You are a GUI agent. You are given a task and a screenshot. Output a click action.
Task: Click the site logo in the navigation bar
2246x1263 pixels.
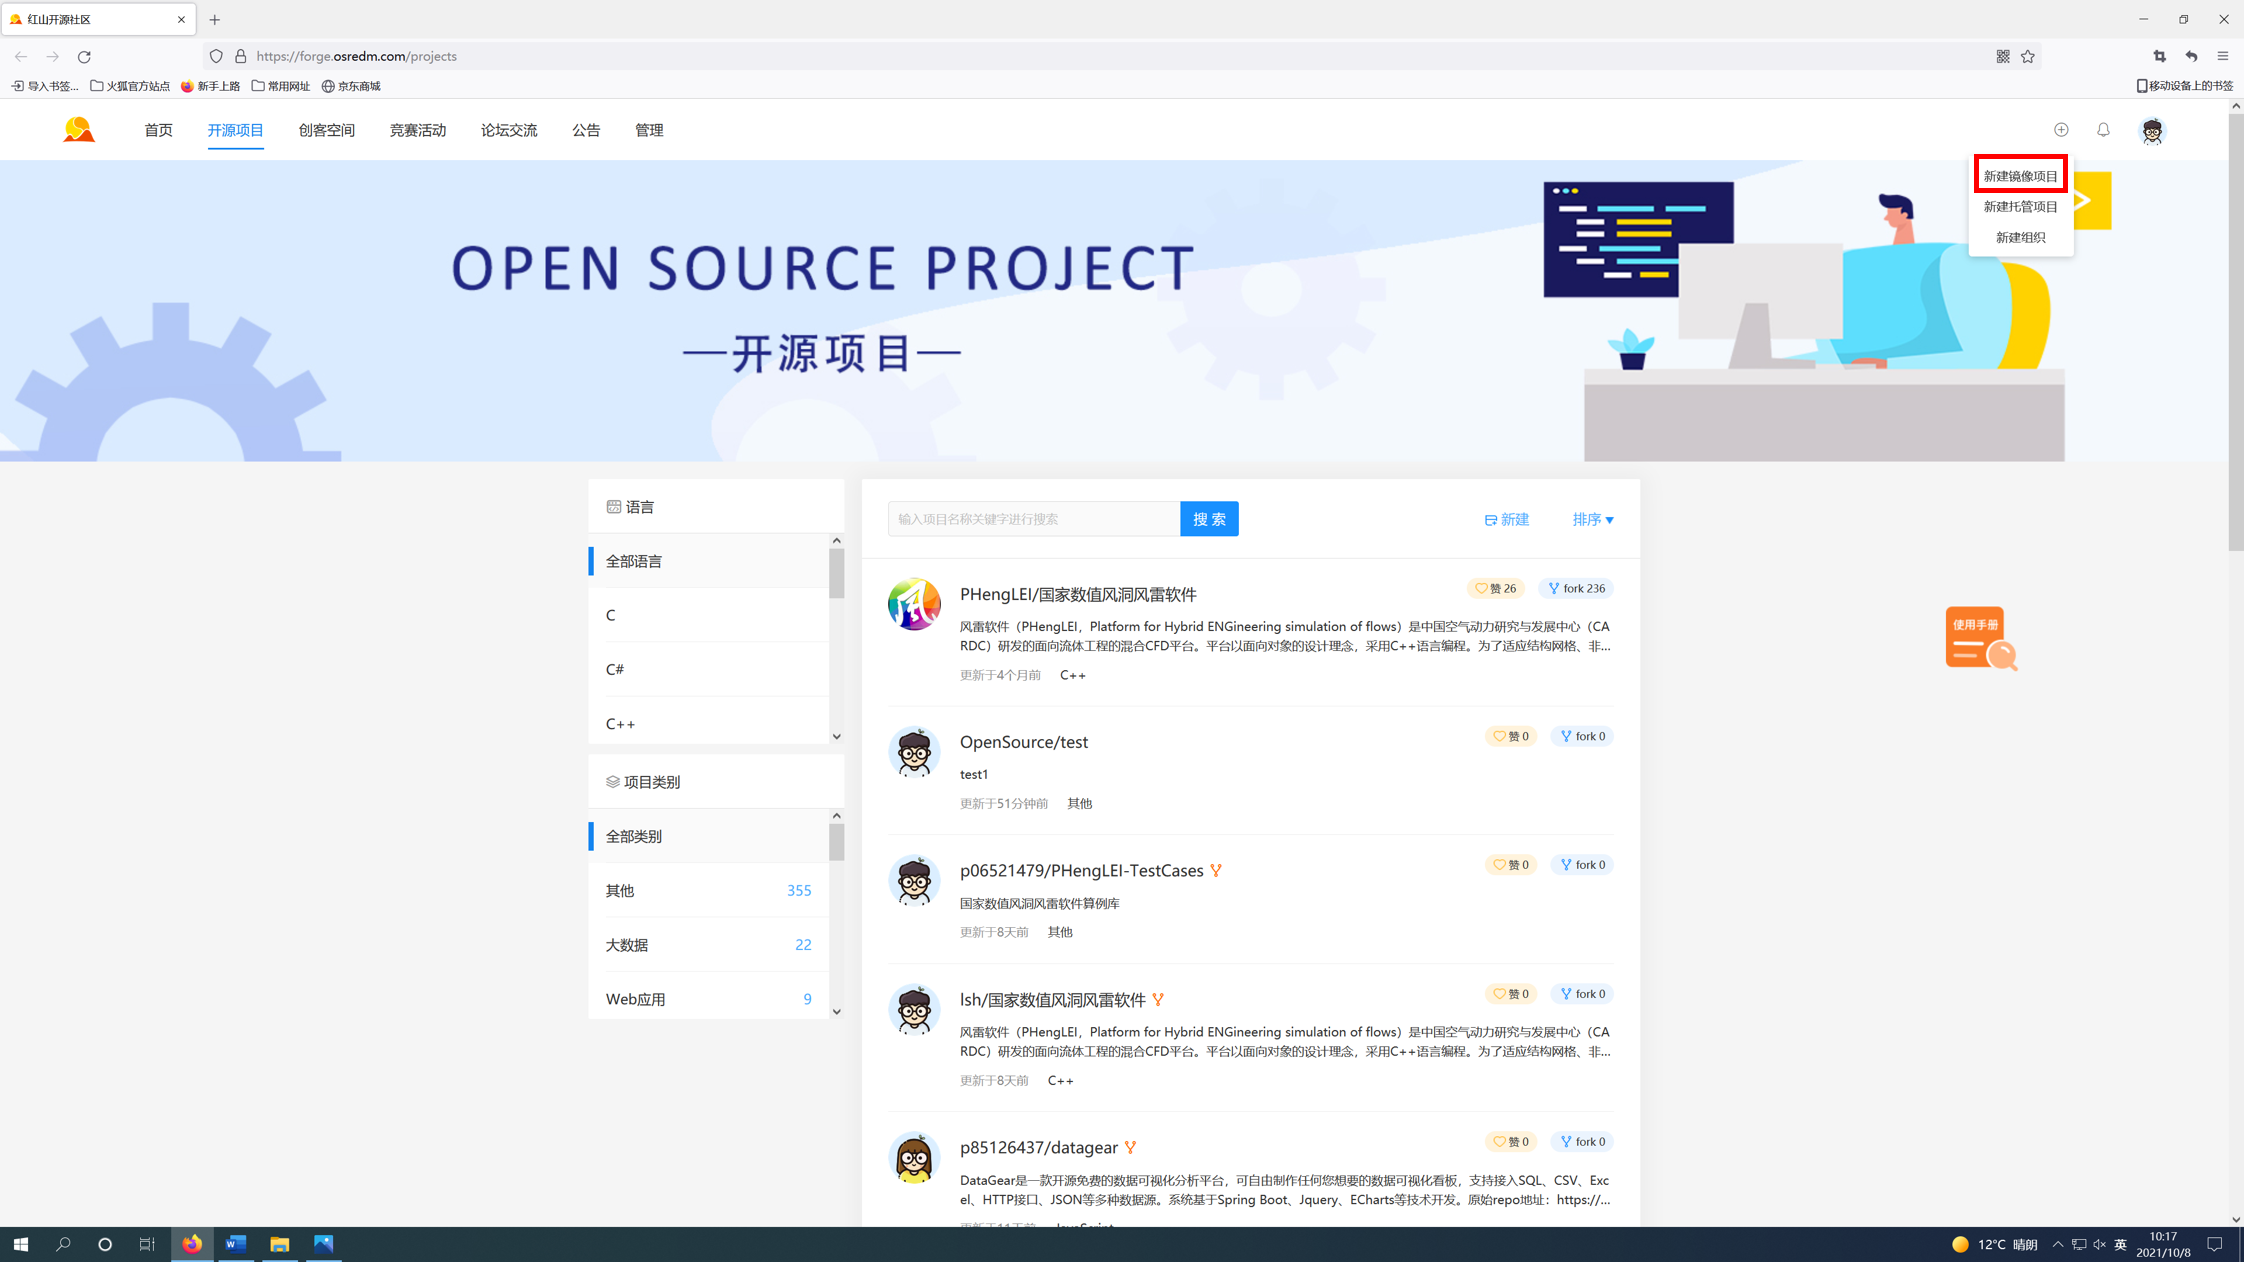click(x=79, y=130)
